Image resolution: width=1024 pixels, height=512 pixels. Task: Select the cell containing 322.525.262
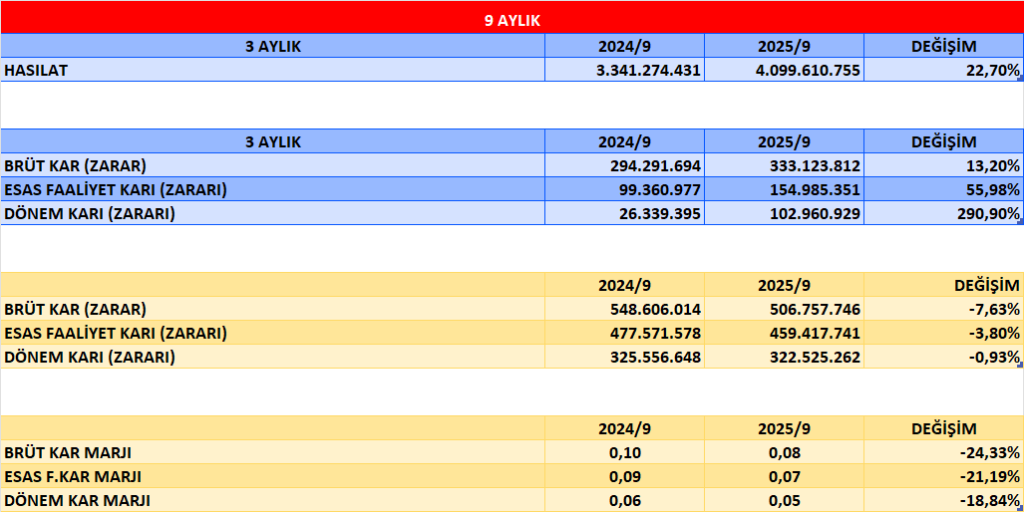pyautogui.click(x=784, y=357)
